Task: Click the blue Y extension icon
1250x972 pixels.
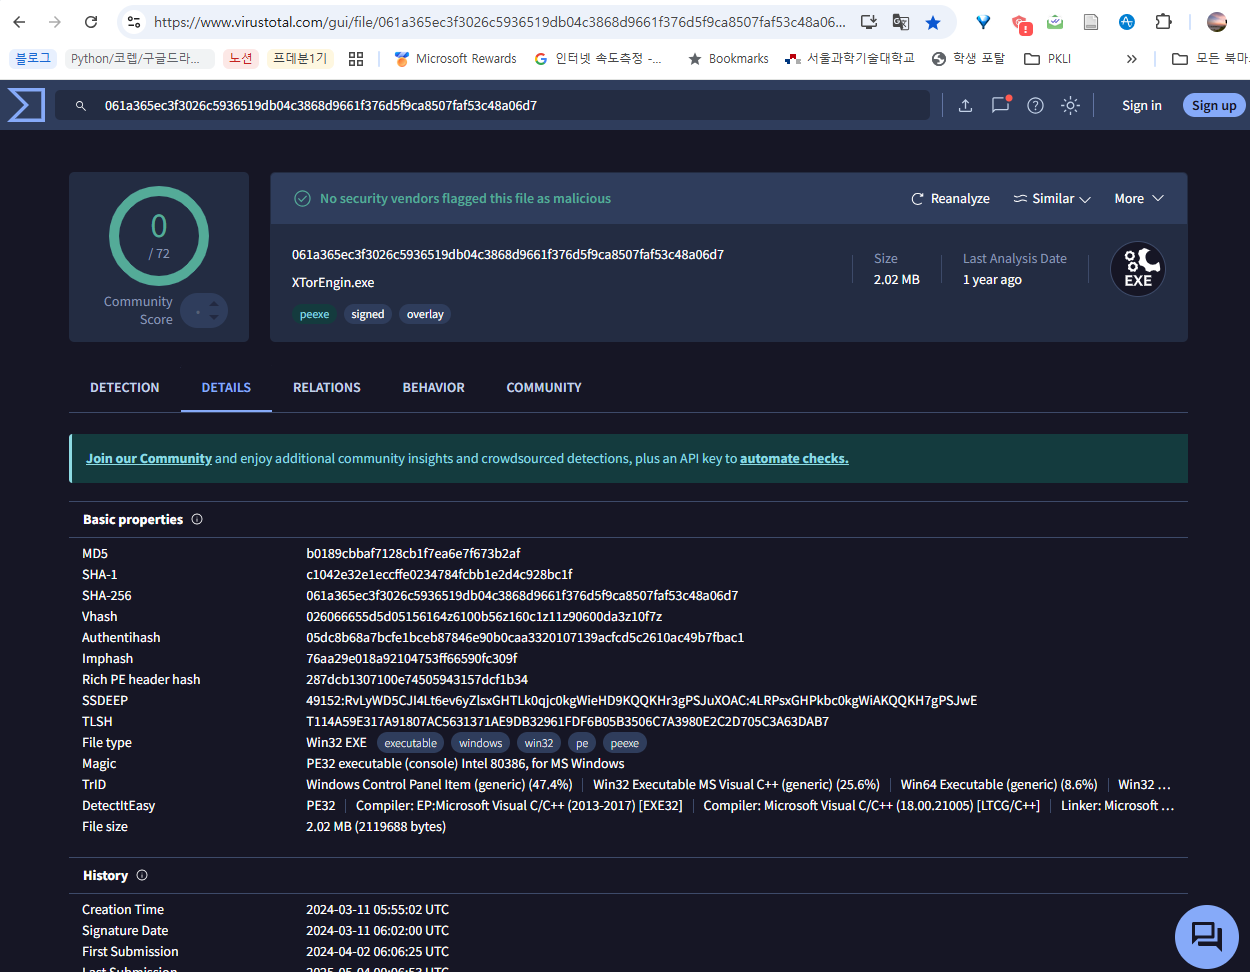Action: [983, 21]
